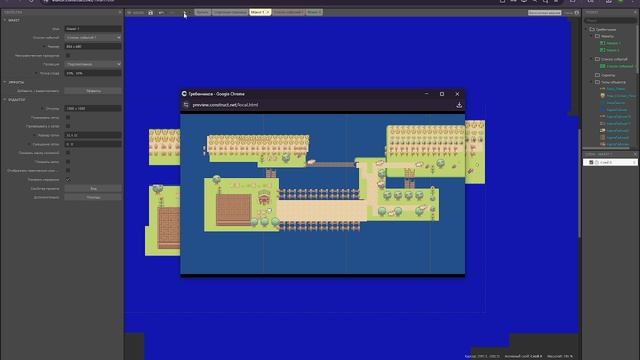This screenshot has width=640, height=360.
Task: Click the layout name field showing Макет 1
Action: 93,29
